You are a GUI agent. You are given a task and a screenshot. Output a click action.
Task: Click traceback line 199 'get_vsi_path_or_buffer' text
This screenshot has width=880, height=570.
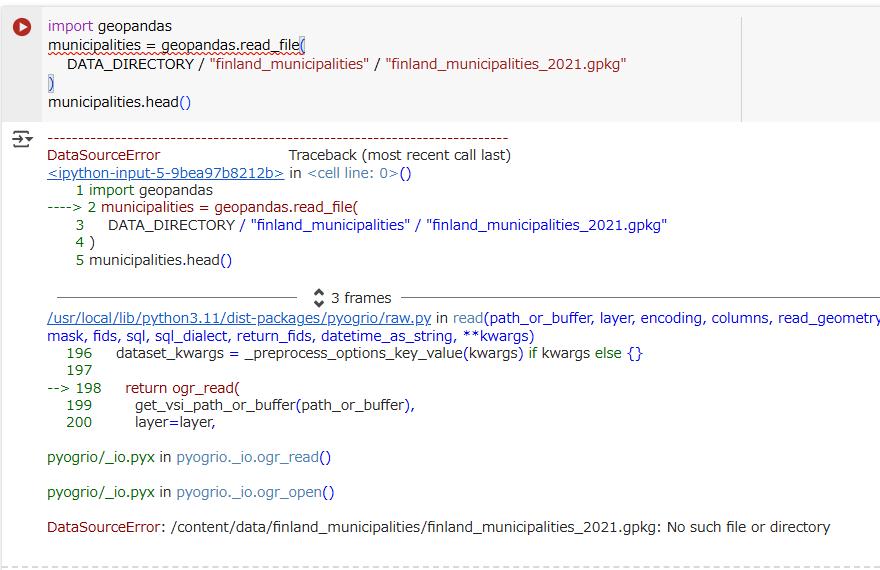[216, 405]
